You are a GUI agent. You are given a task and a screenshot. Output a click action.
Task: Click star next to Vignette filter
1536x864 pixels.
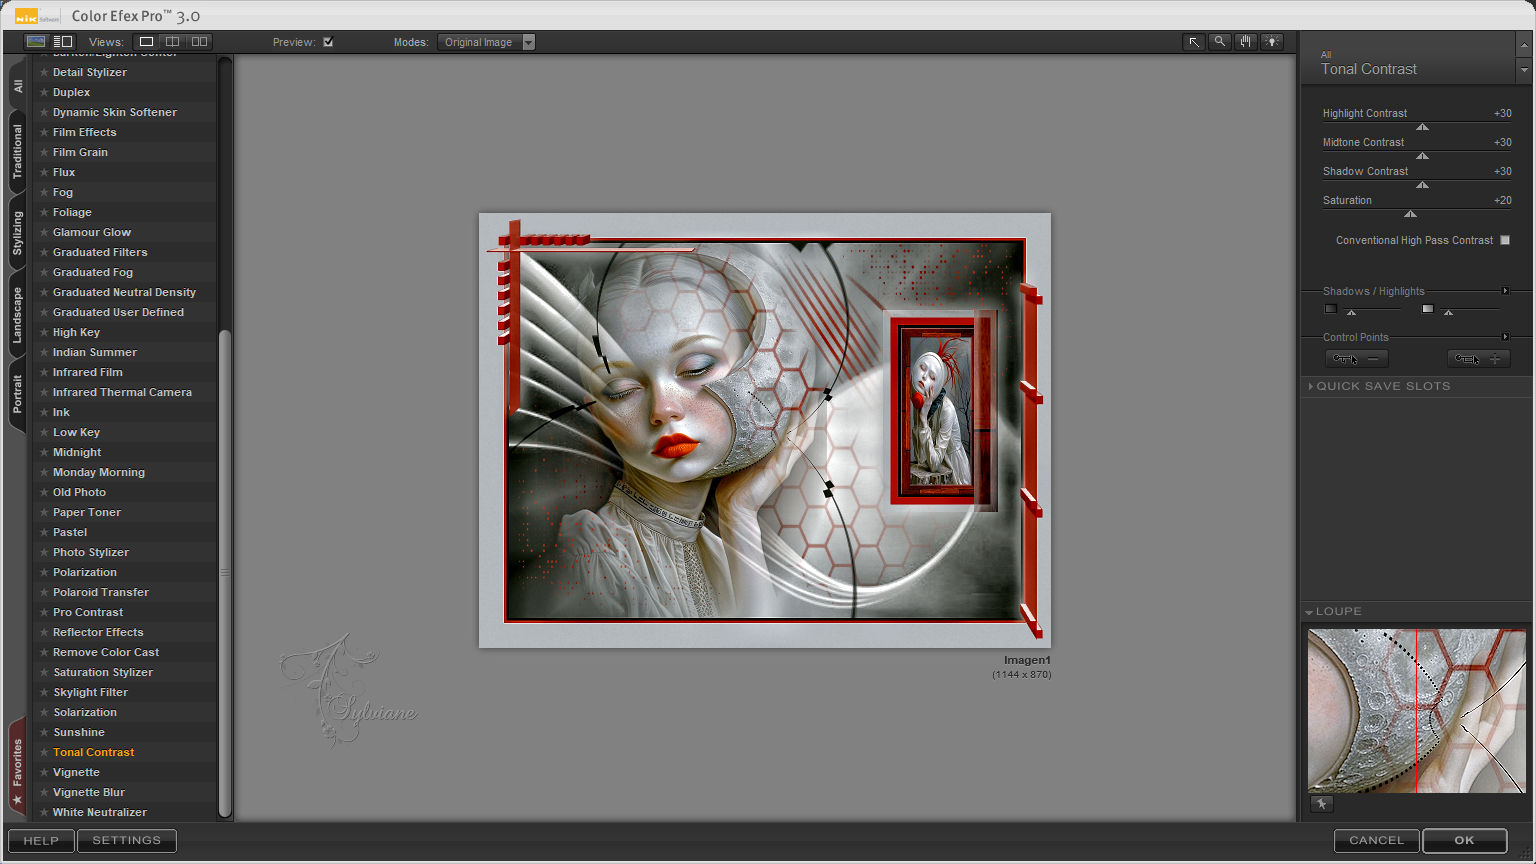44,772
